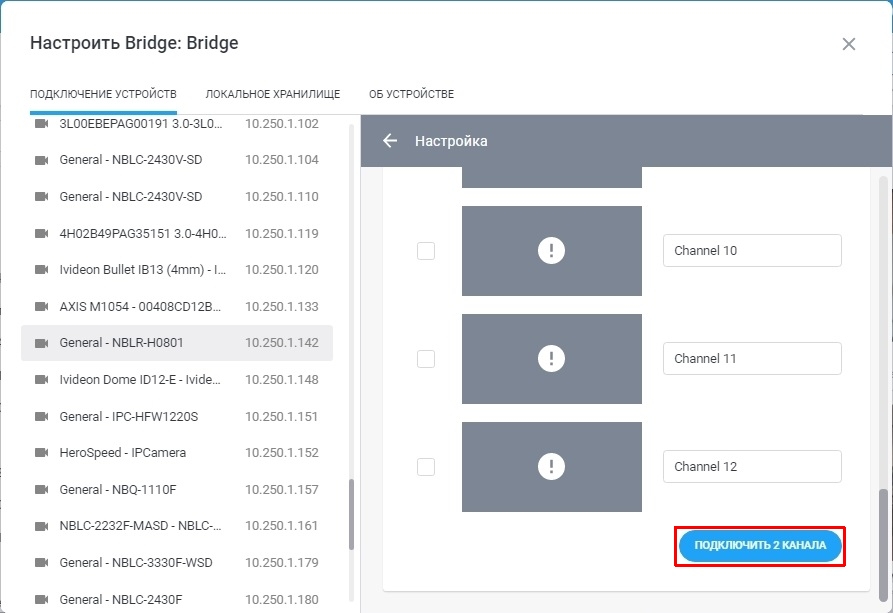Click the device list scrollbar thumb
Viewport: 893px width, 613px height.
351,514
